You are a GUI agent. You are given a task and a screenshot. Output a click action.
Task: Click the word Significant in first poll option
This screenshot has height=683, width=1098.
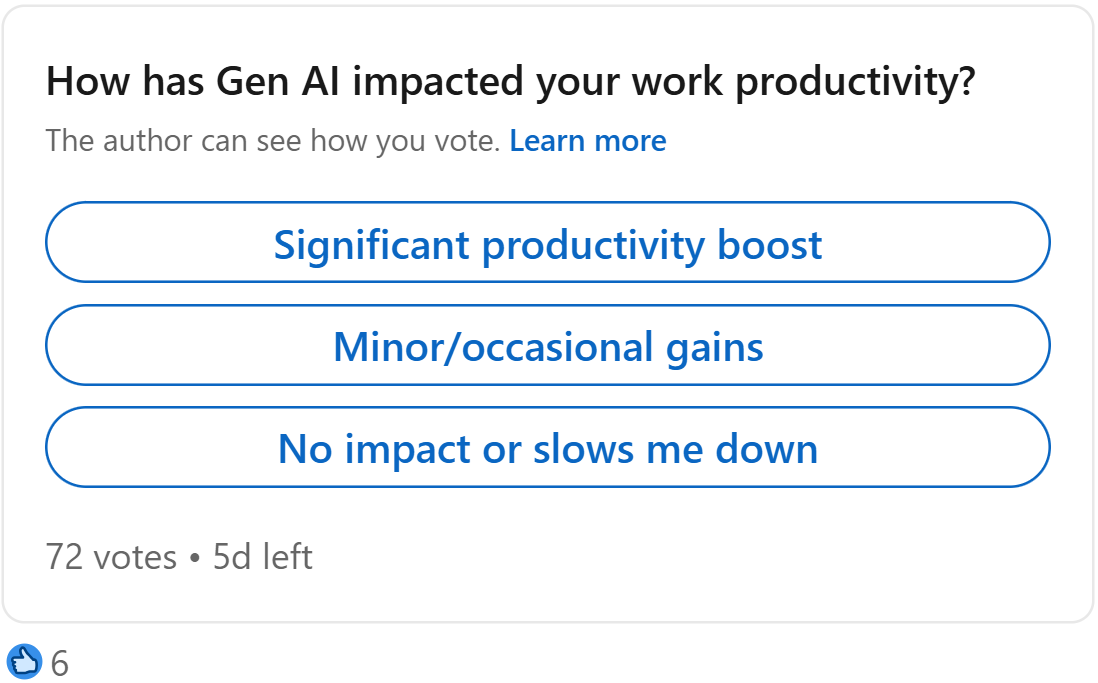pos(372,244)
